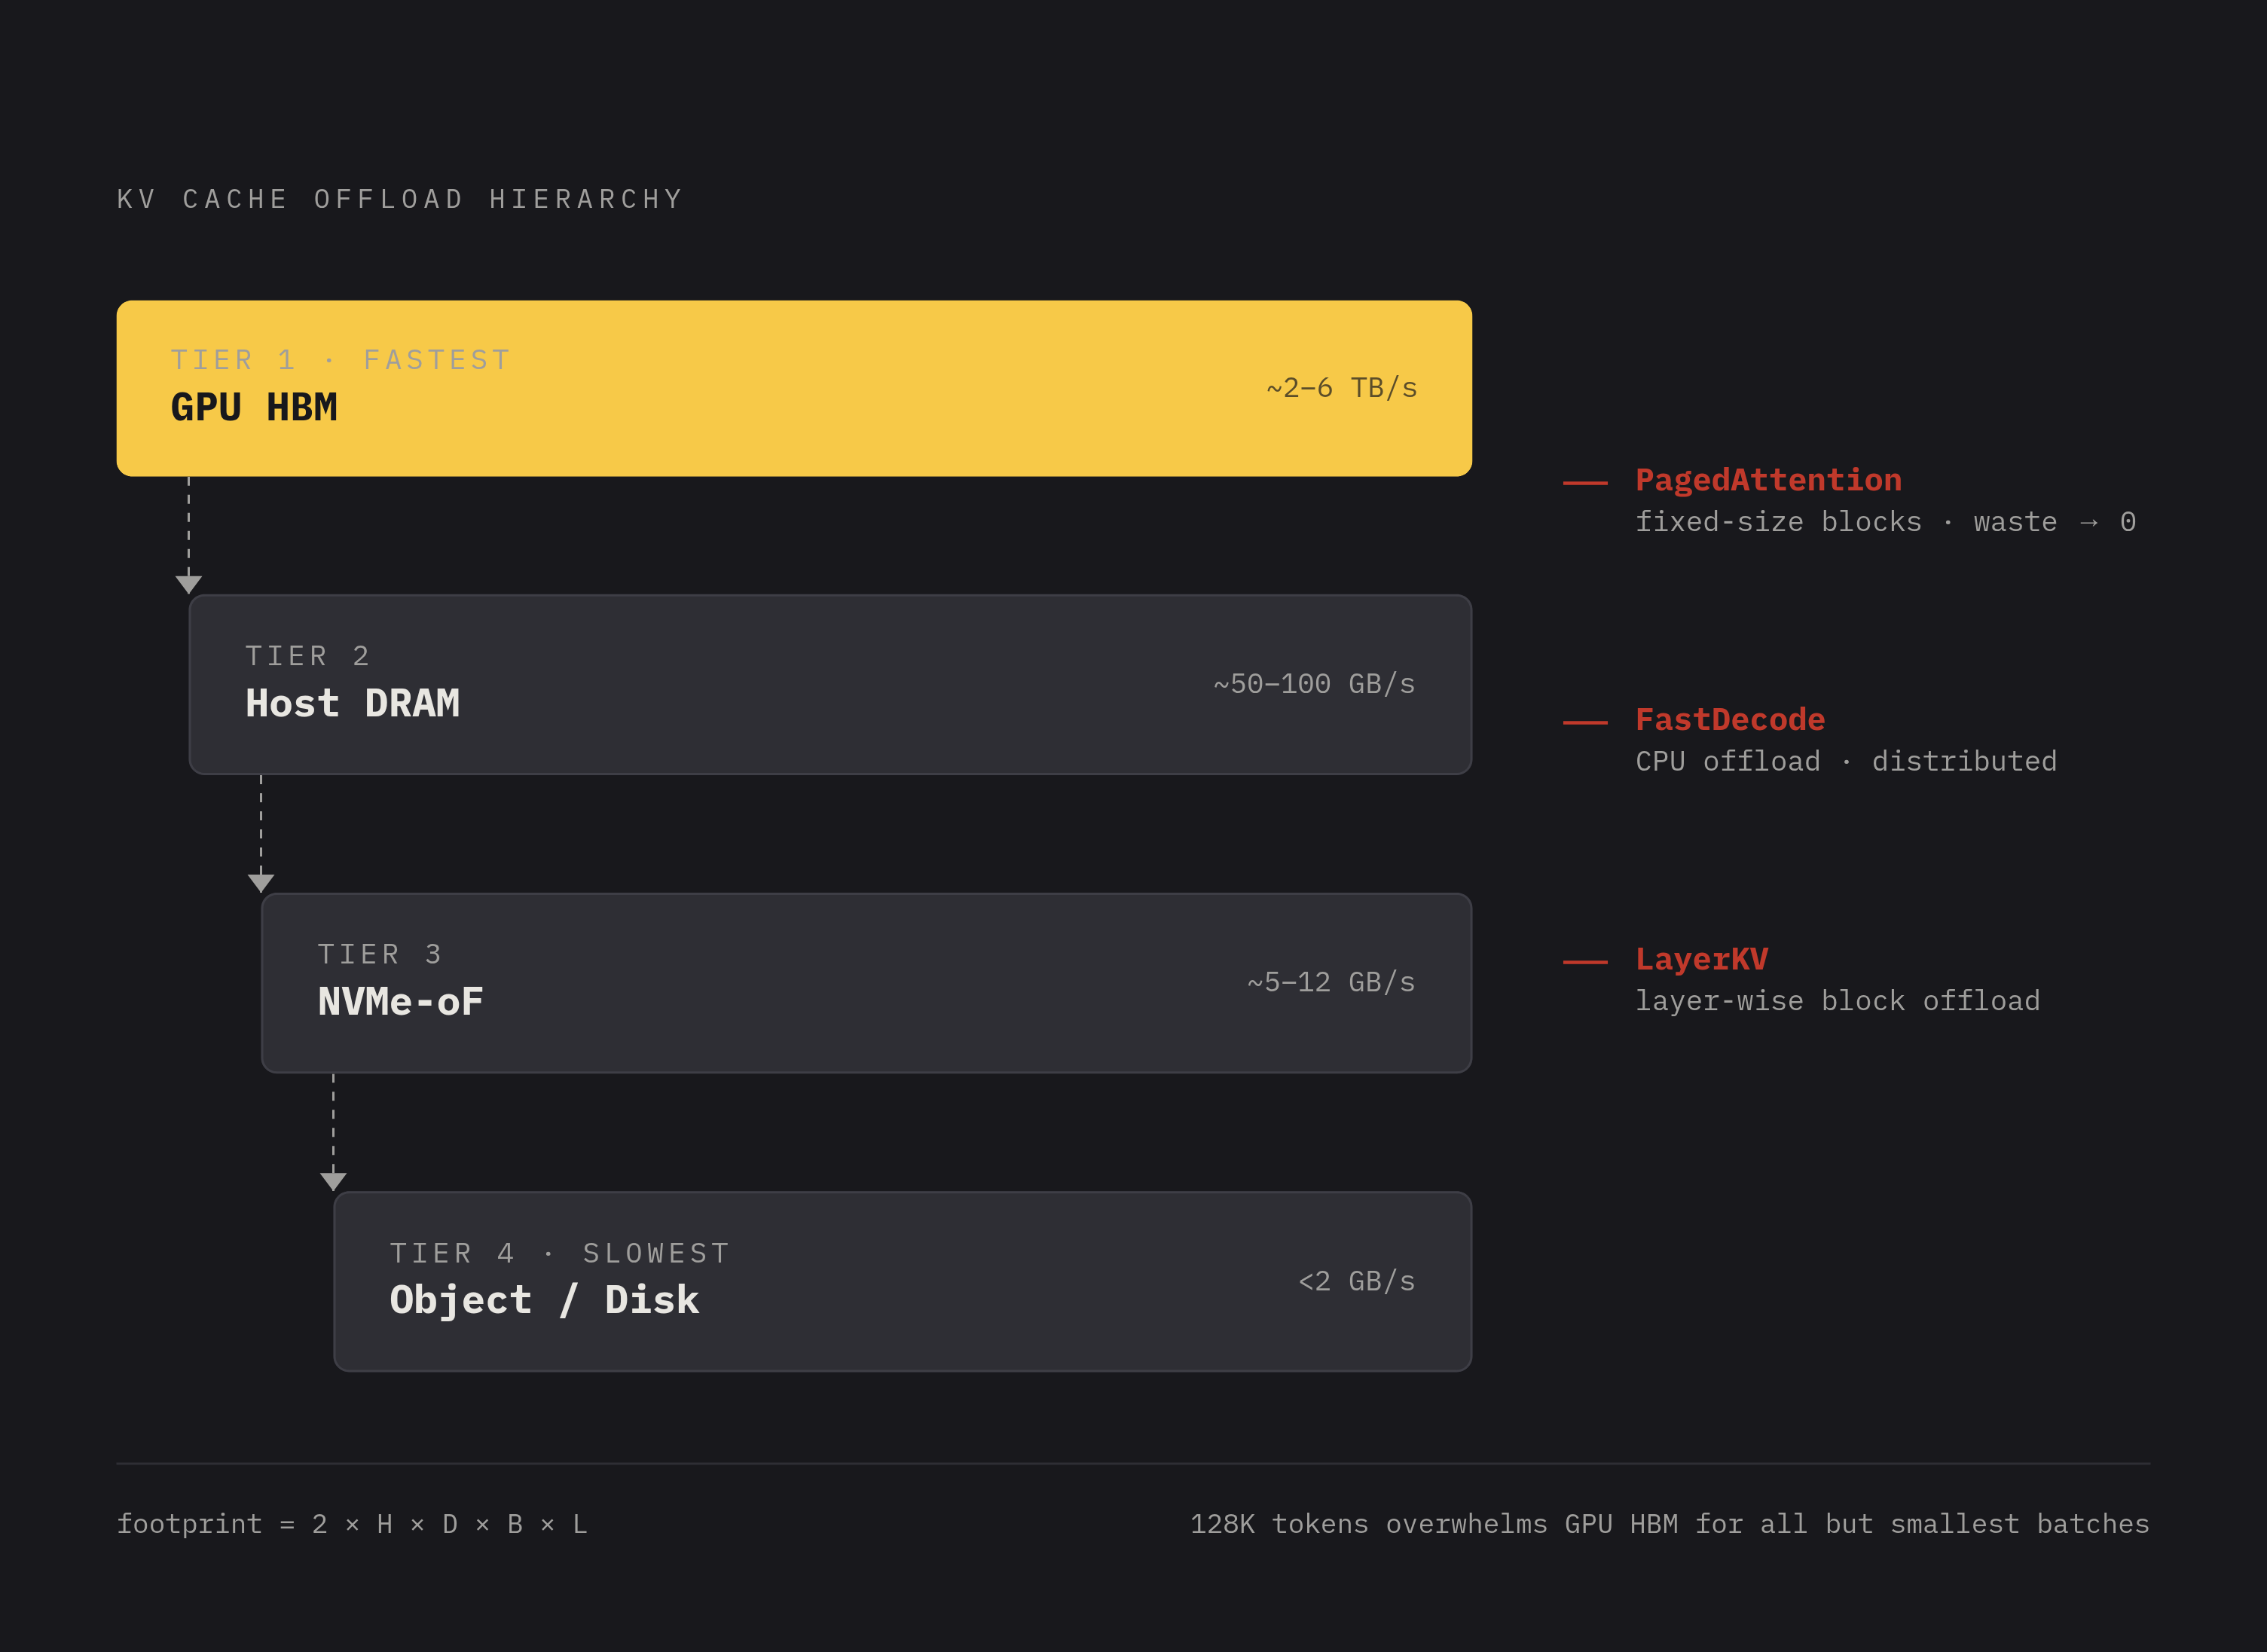Viewport: 2267px width, 1652px height.
Task: Click the ~50–100 GB/s bandwidth label
Action: pyautogui.click(x=1314, y=684)
